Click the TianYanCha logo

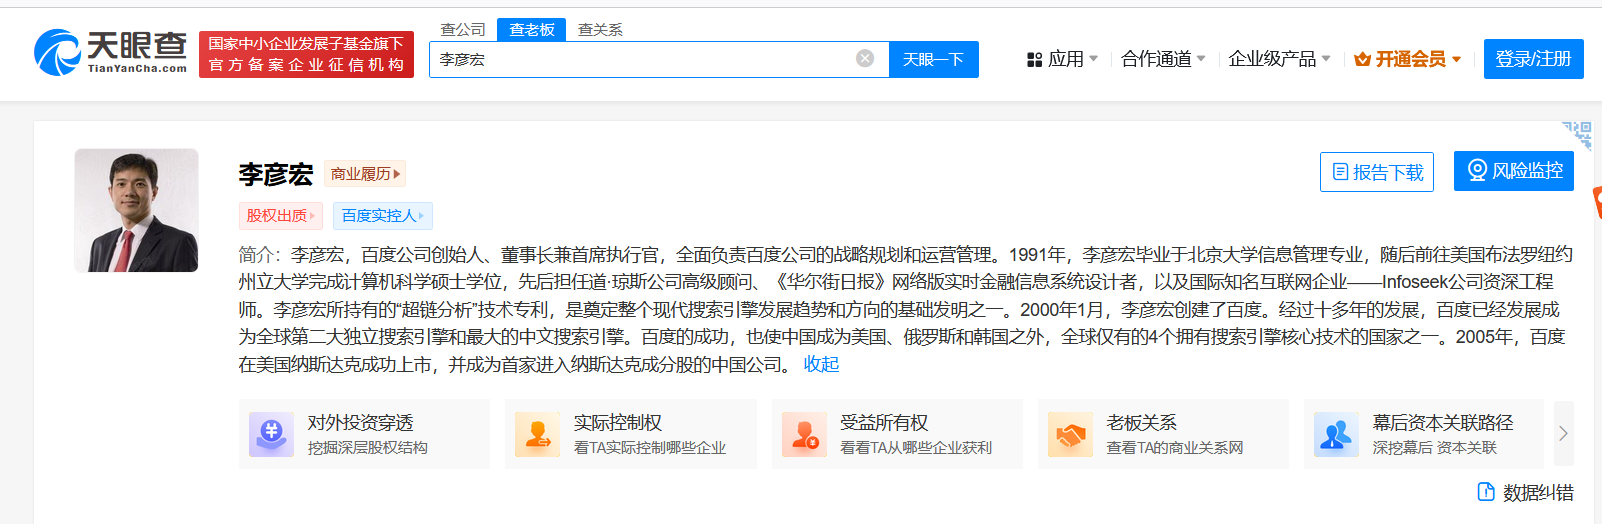click(x=110, y=53)
